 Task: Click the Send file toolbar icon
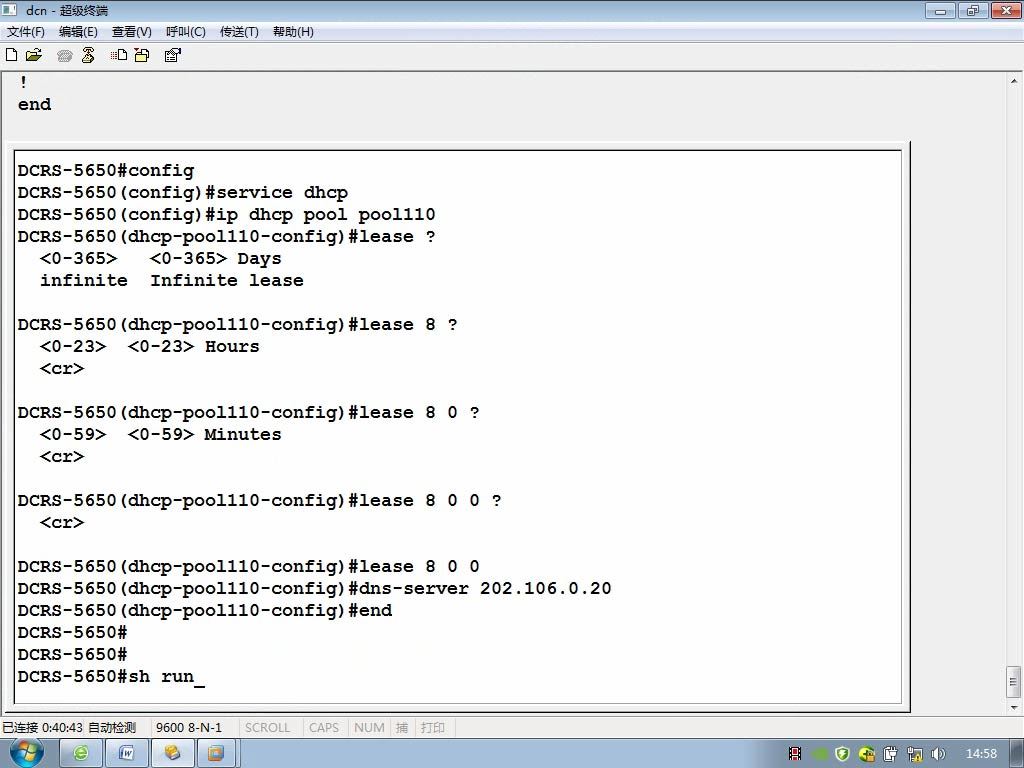coord(119,55)
